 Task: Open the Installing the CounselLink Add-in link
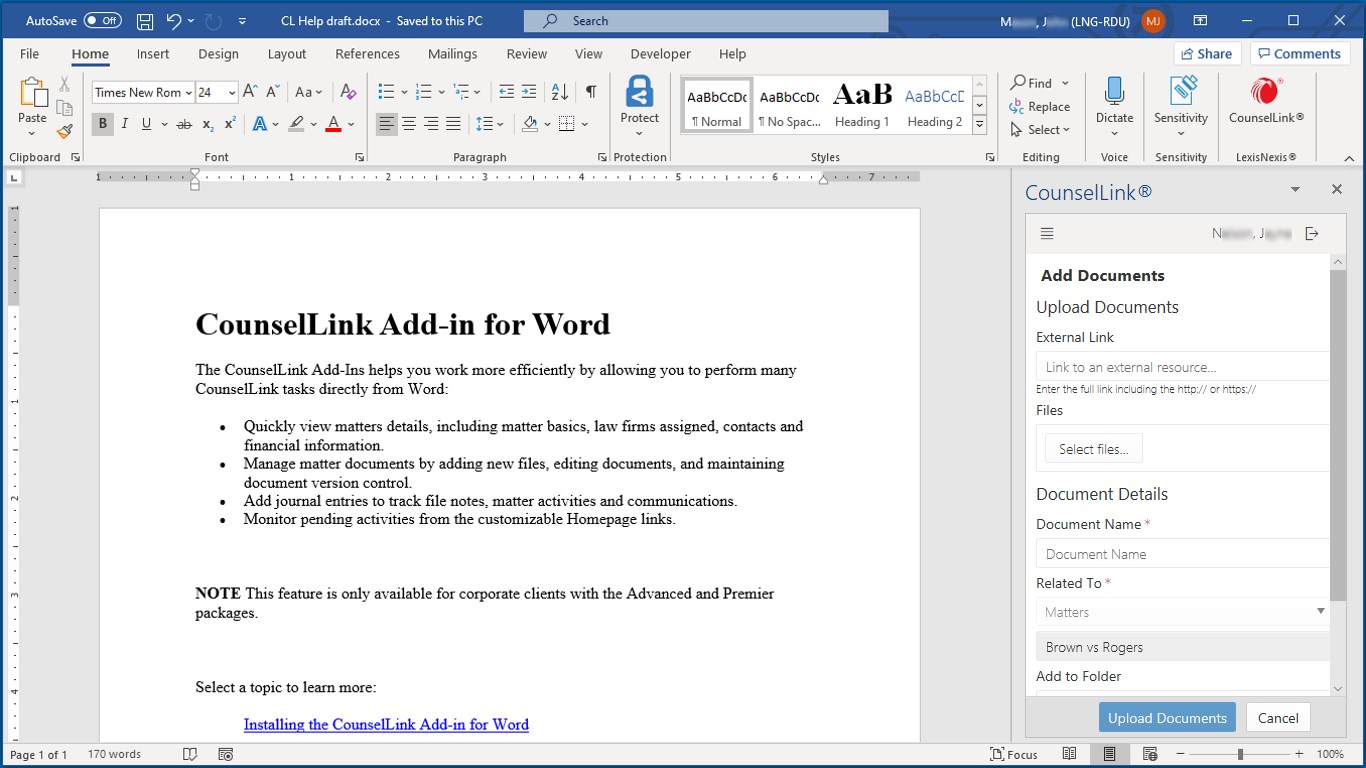tap(386, 724)
